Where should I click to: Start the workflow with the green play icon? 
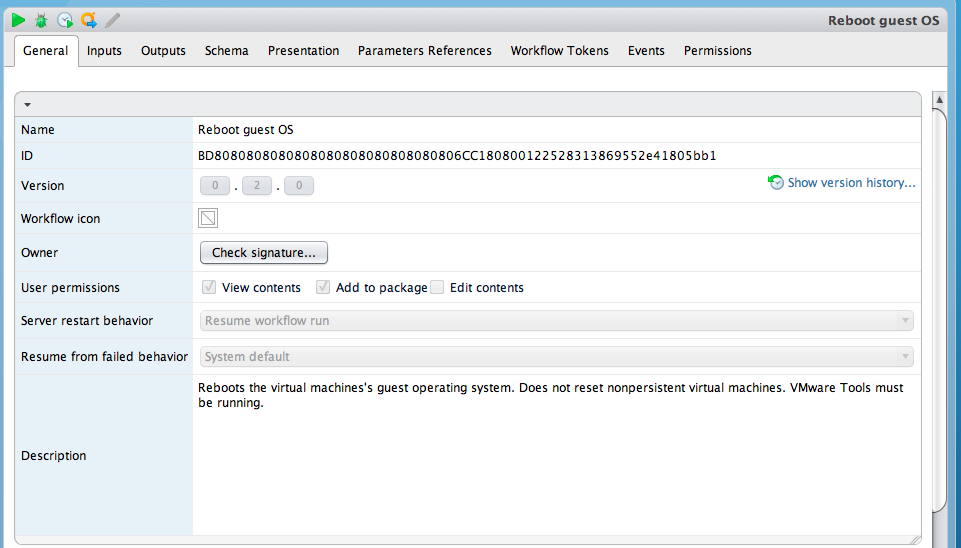(18, 20)
